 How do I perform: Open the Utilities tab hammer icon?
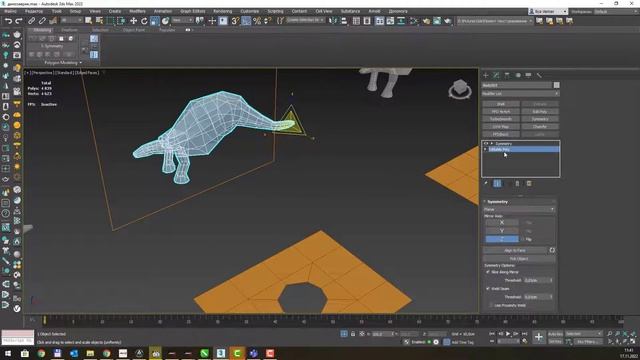(x=539, y=75)
